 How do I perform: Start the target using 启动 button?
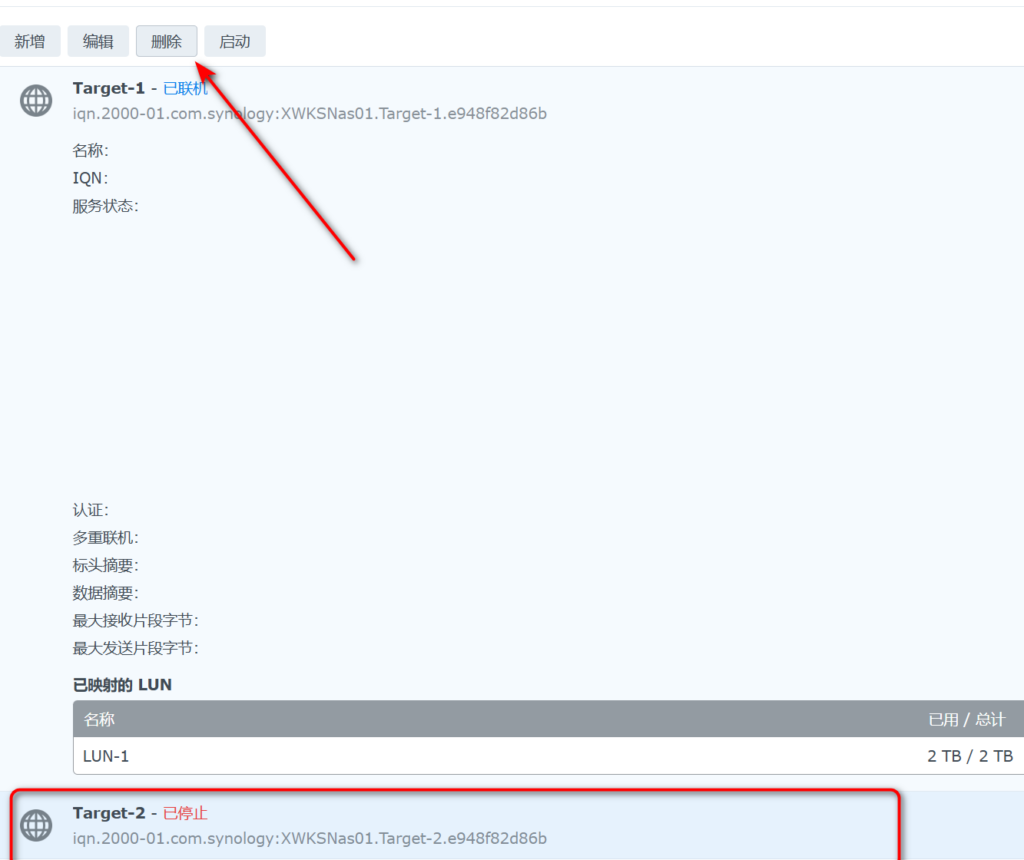coord(234,42)
